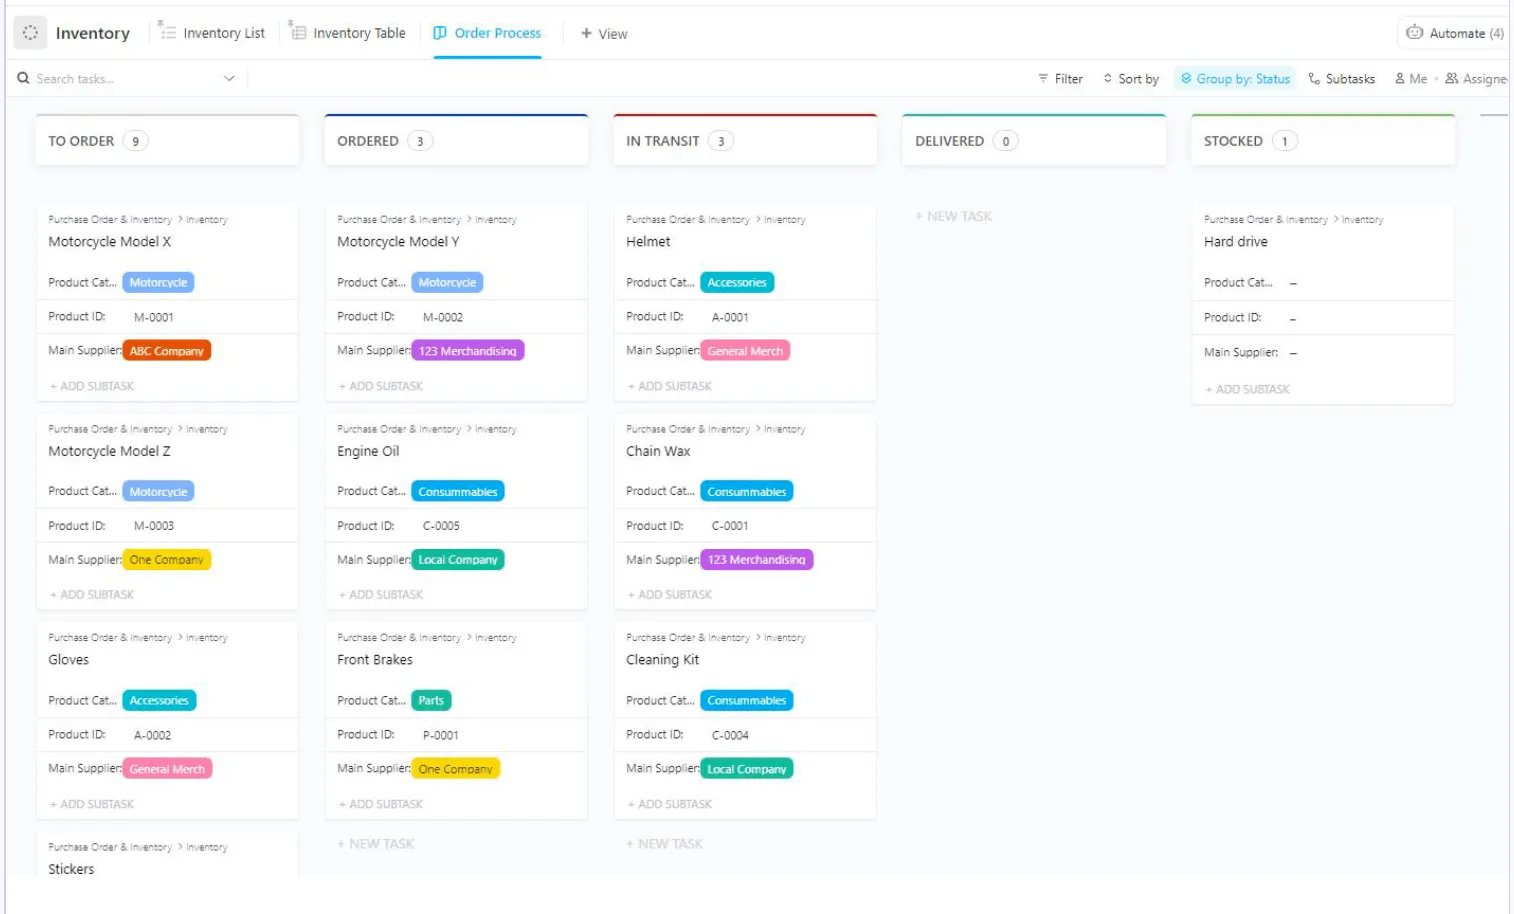
Task: Add subtask to Hard drive card
Action: click(x=1248, y=389)
